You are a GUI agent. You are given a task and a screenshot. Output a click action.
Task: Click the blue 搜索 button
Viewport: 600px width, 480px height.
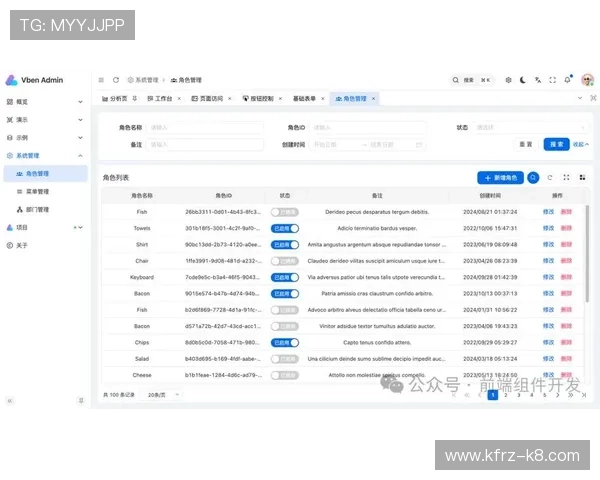(556, 144)
